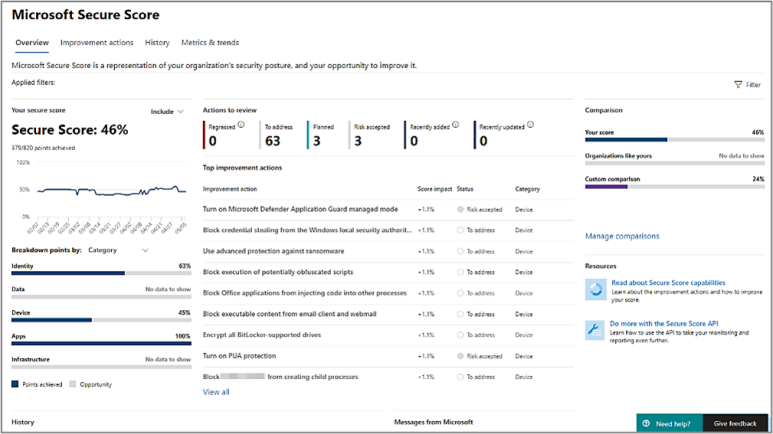Image resolution: width=773 pixels, height=434 pixels.
Task: Click View all under top improvement actions
Action: click(216, 392)
